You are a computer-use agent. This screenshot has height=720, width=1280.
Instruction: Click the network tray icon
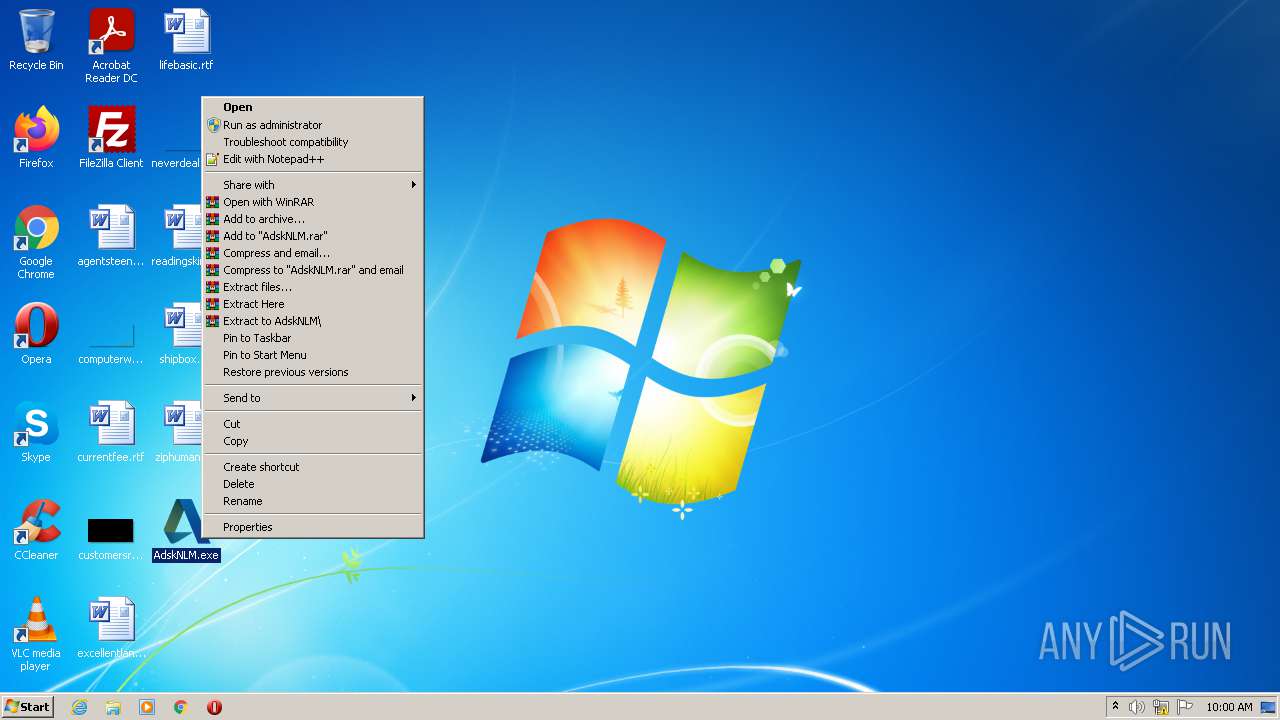click(x=1161, y=707)
